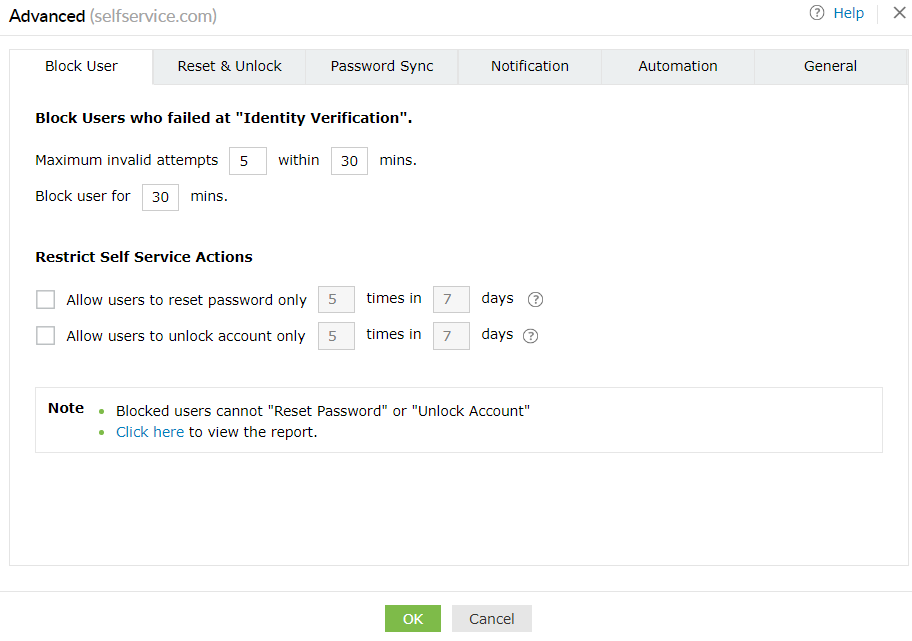
Task: Click the maximum invalid attempts field
Action: click(247, 161)
